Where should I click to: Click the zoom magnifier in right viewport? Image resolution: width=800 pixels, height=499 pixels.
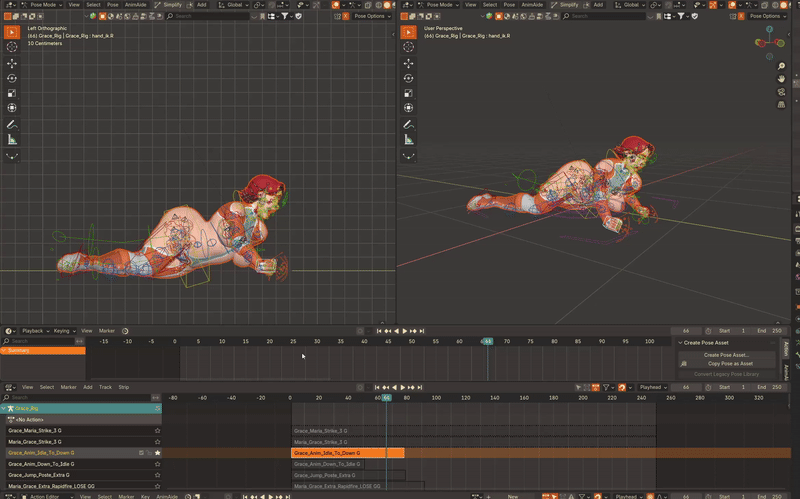[781, 66]
